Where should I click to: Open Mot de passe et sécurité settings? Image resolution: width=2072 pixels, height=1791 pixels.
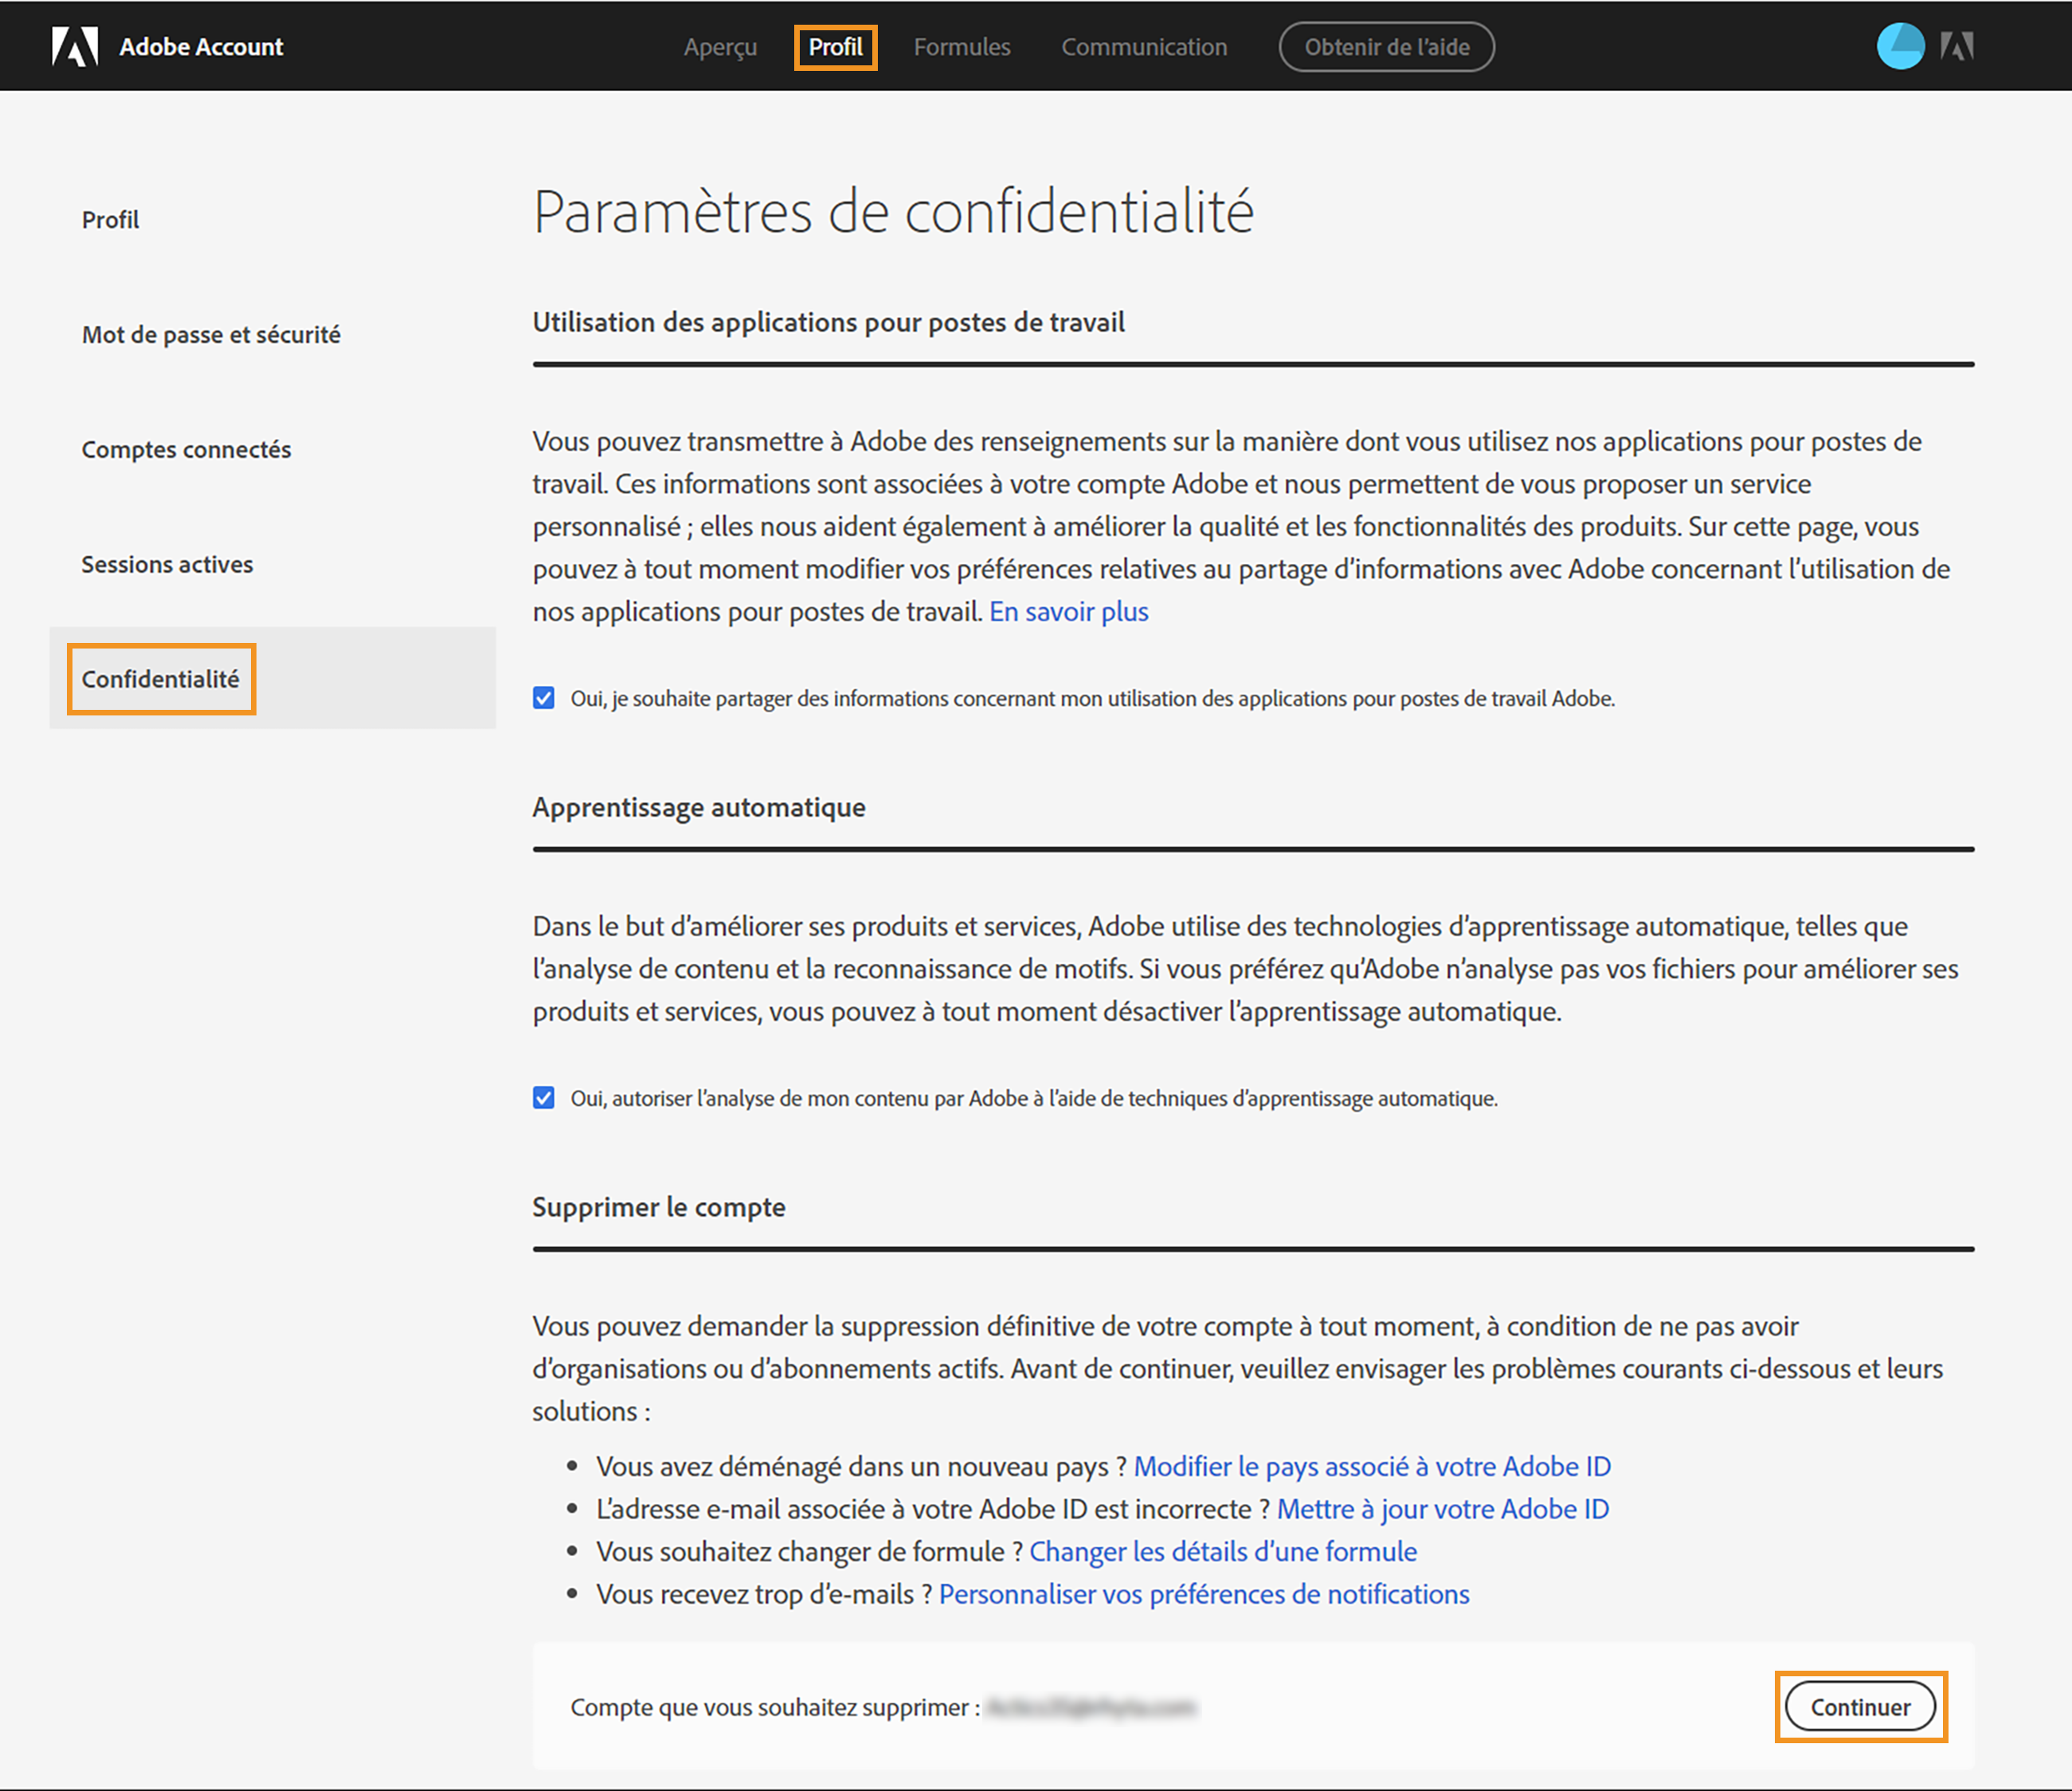tap(211, 335)
